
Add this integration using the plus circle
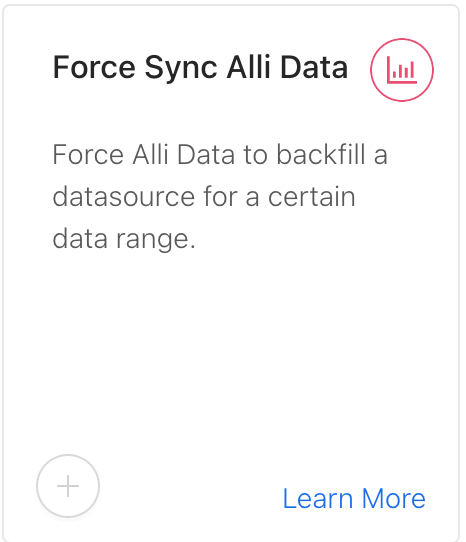[68, 486]
